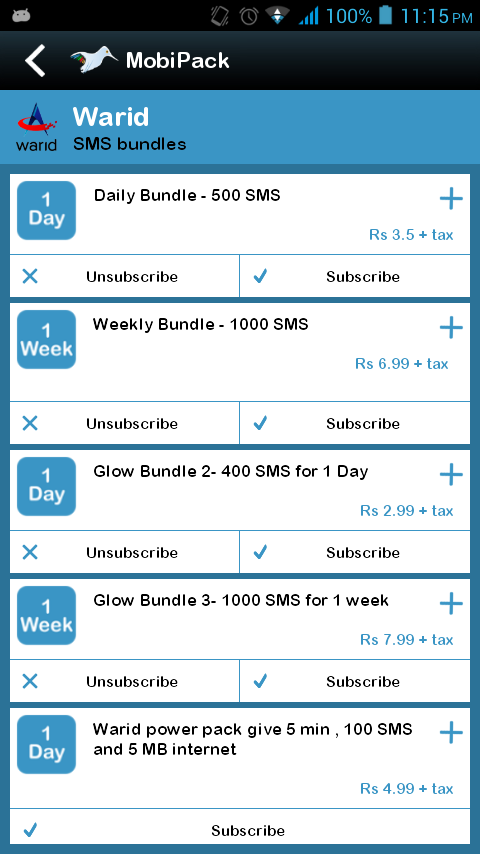The height and width of the screenshot is (854, 480).
Task: Expand Daily Bundle 500 SMS details with plus
Action: pyautogui.click(x=451, y=199)
